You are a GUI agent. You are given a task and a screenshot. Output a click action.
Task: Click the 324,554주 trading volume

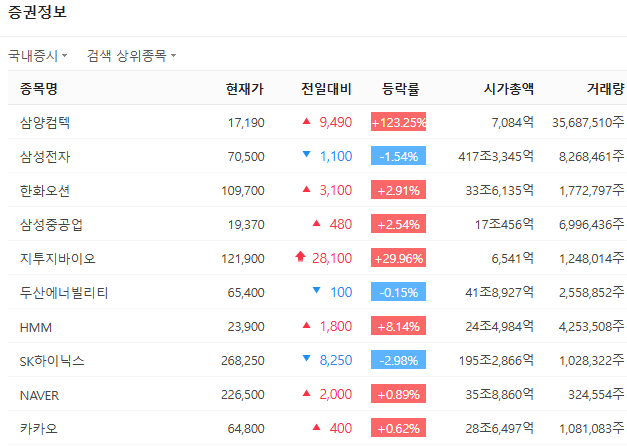pos(596,394)
